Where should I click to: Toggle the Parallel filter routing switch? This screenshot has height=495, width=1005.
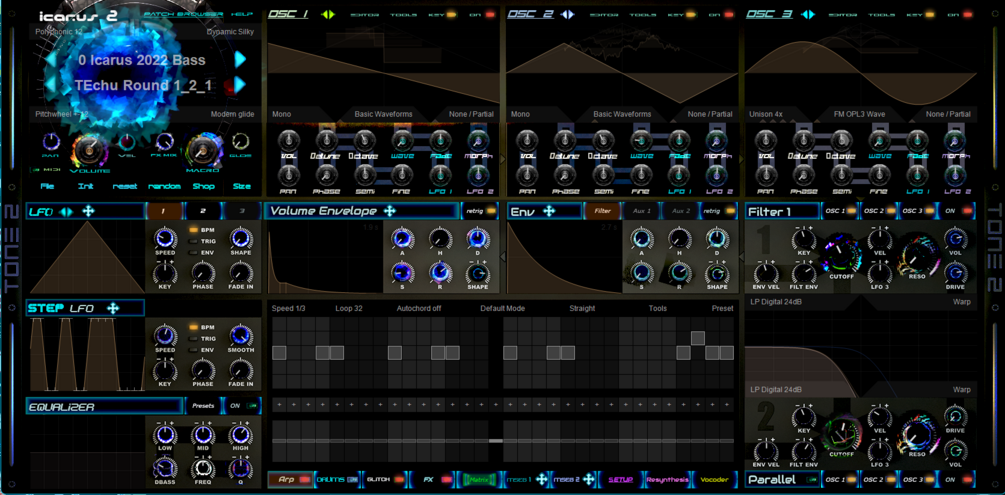[813, 479]
